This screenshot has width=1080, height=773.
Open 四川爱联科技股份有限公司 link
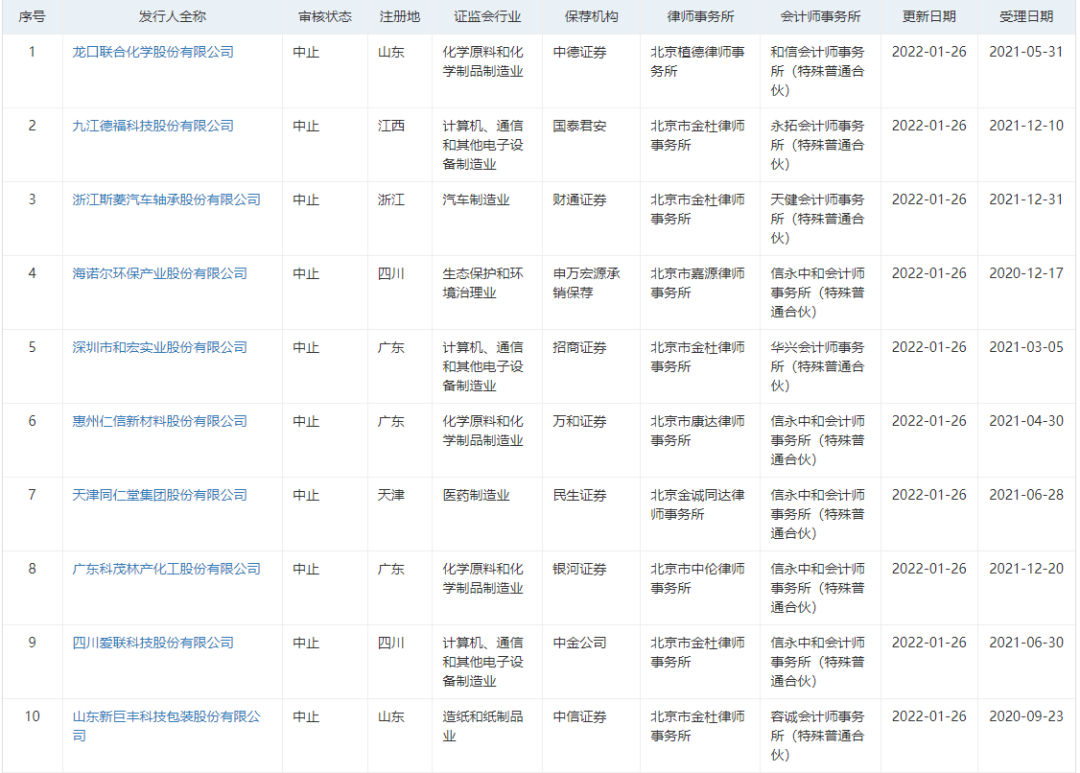click(x=153, y=643)
